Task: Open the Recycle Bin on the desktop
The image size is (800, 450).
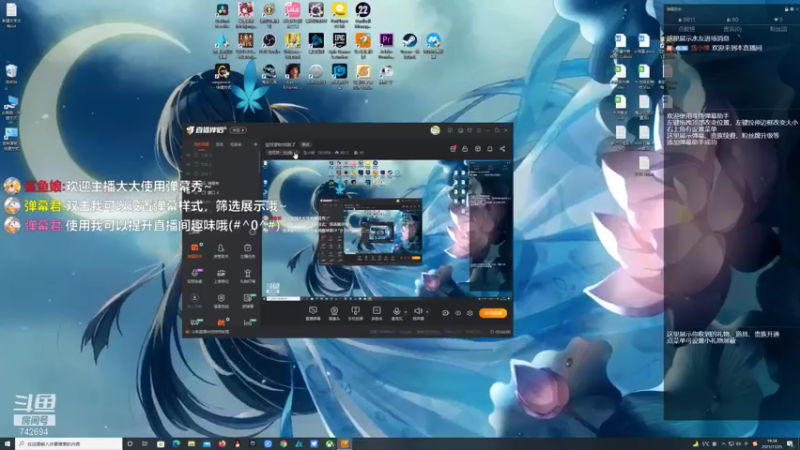Action: tap(11, 70)
